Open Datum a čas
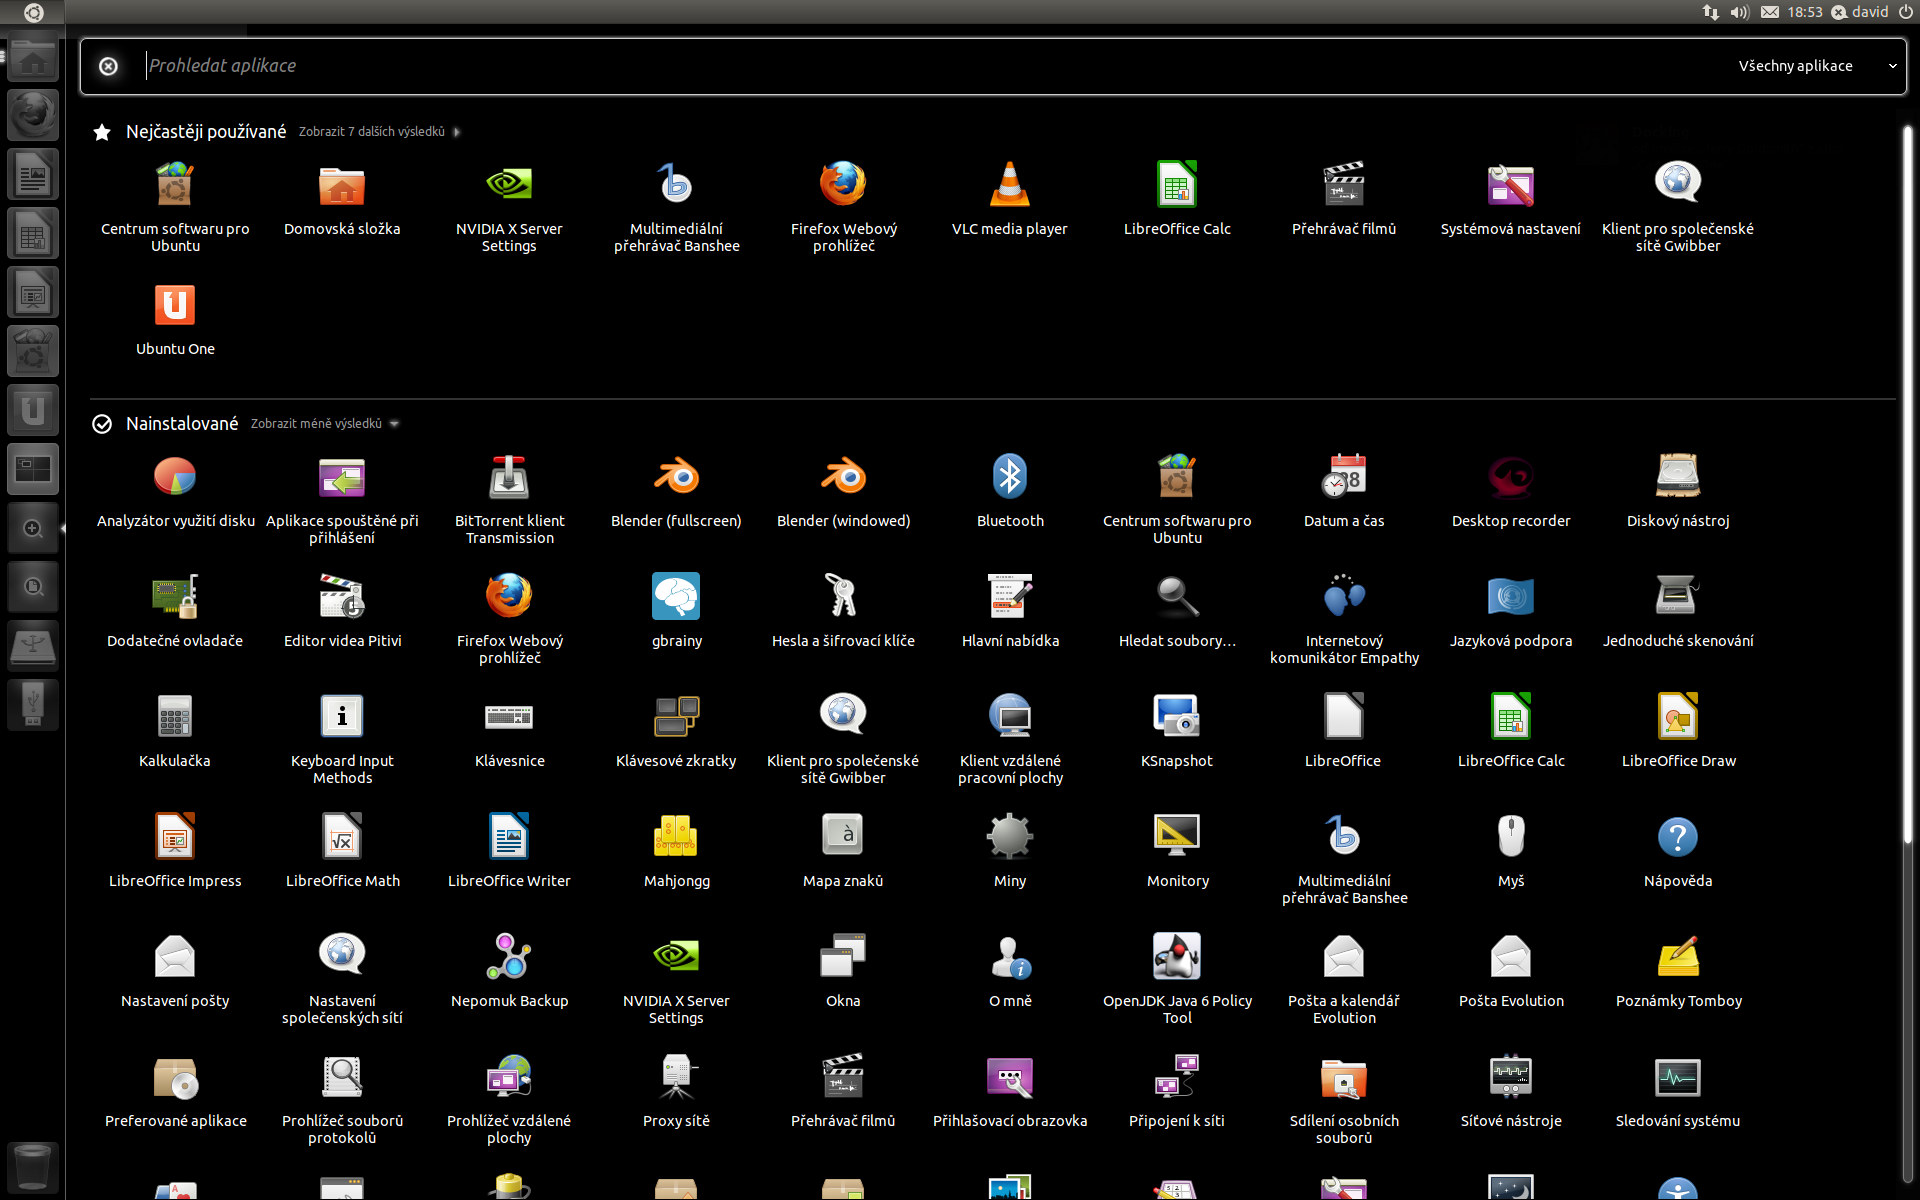 pyautogui.click(x=1344, y=490)
